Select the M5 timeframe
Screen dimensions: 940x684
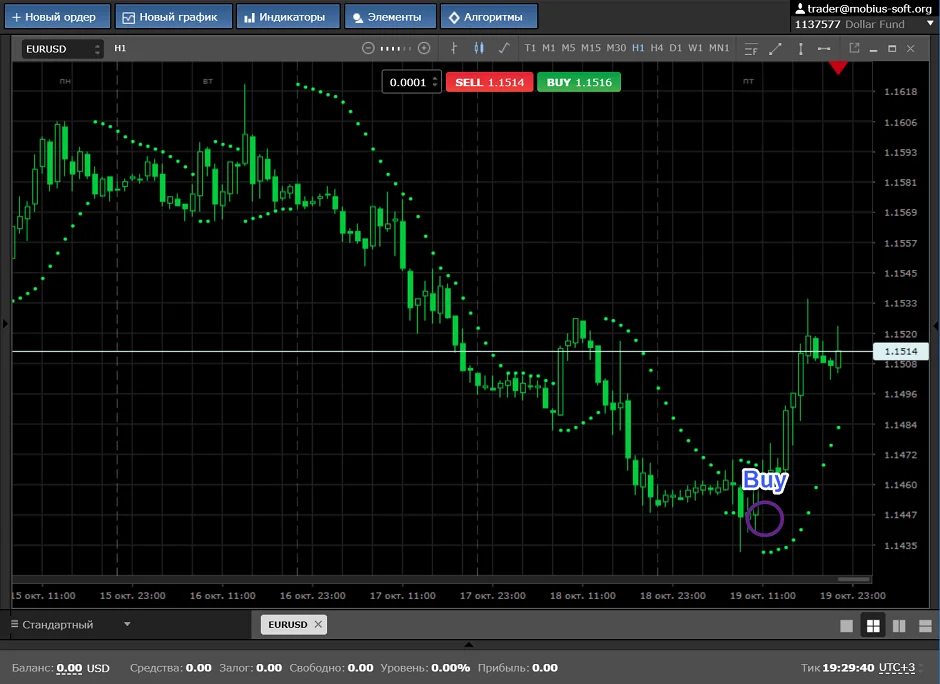point(568,48)
